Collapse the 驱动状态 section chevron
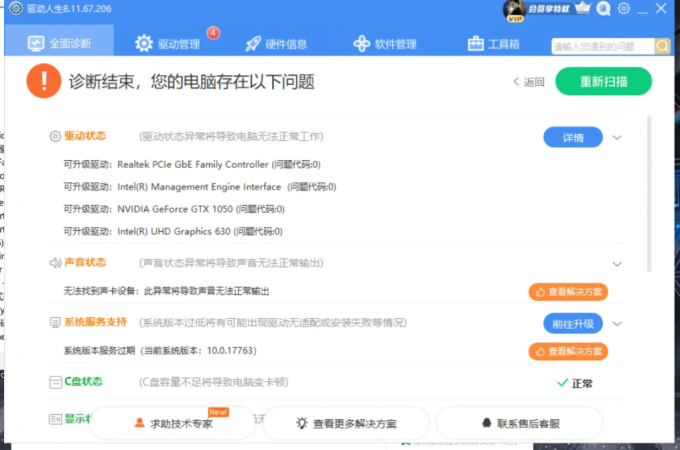Image resolution: width=680 pixels, height=450 pixels. 617,138
